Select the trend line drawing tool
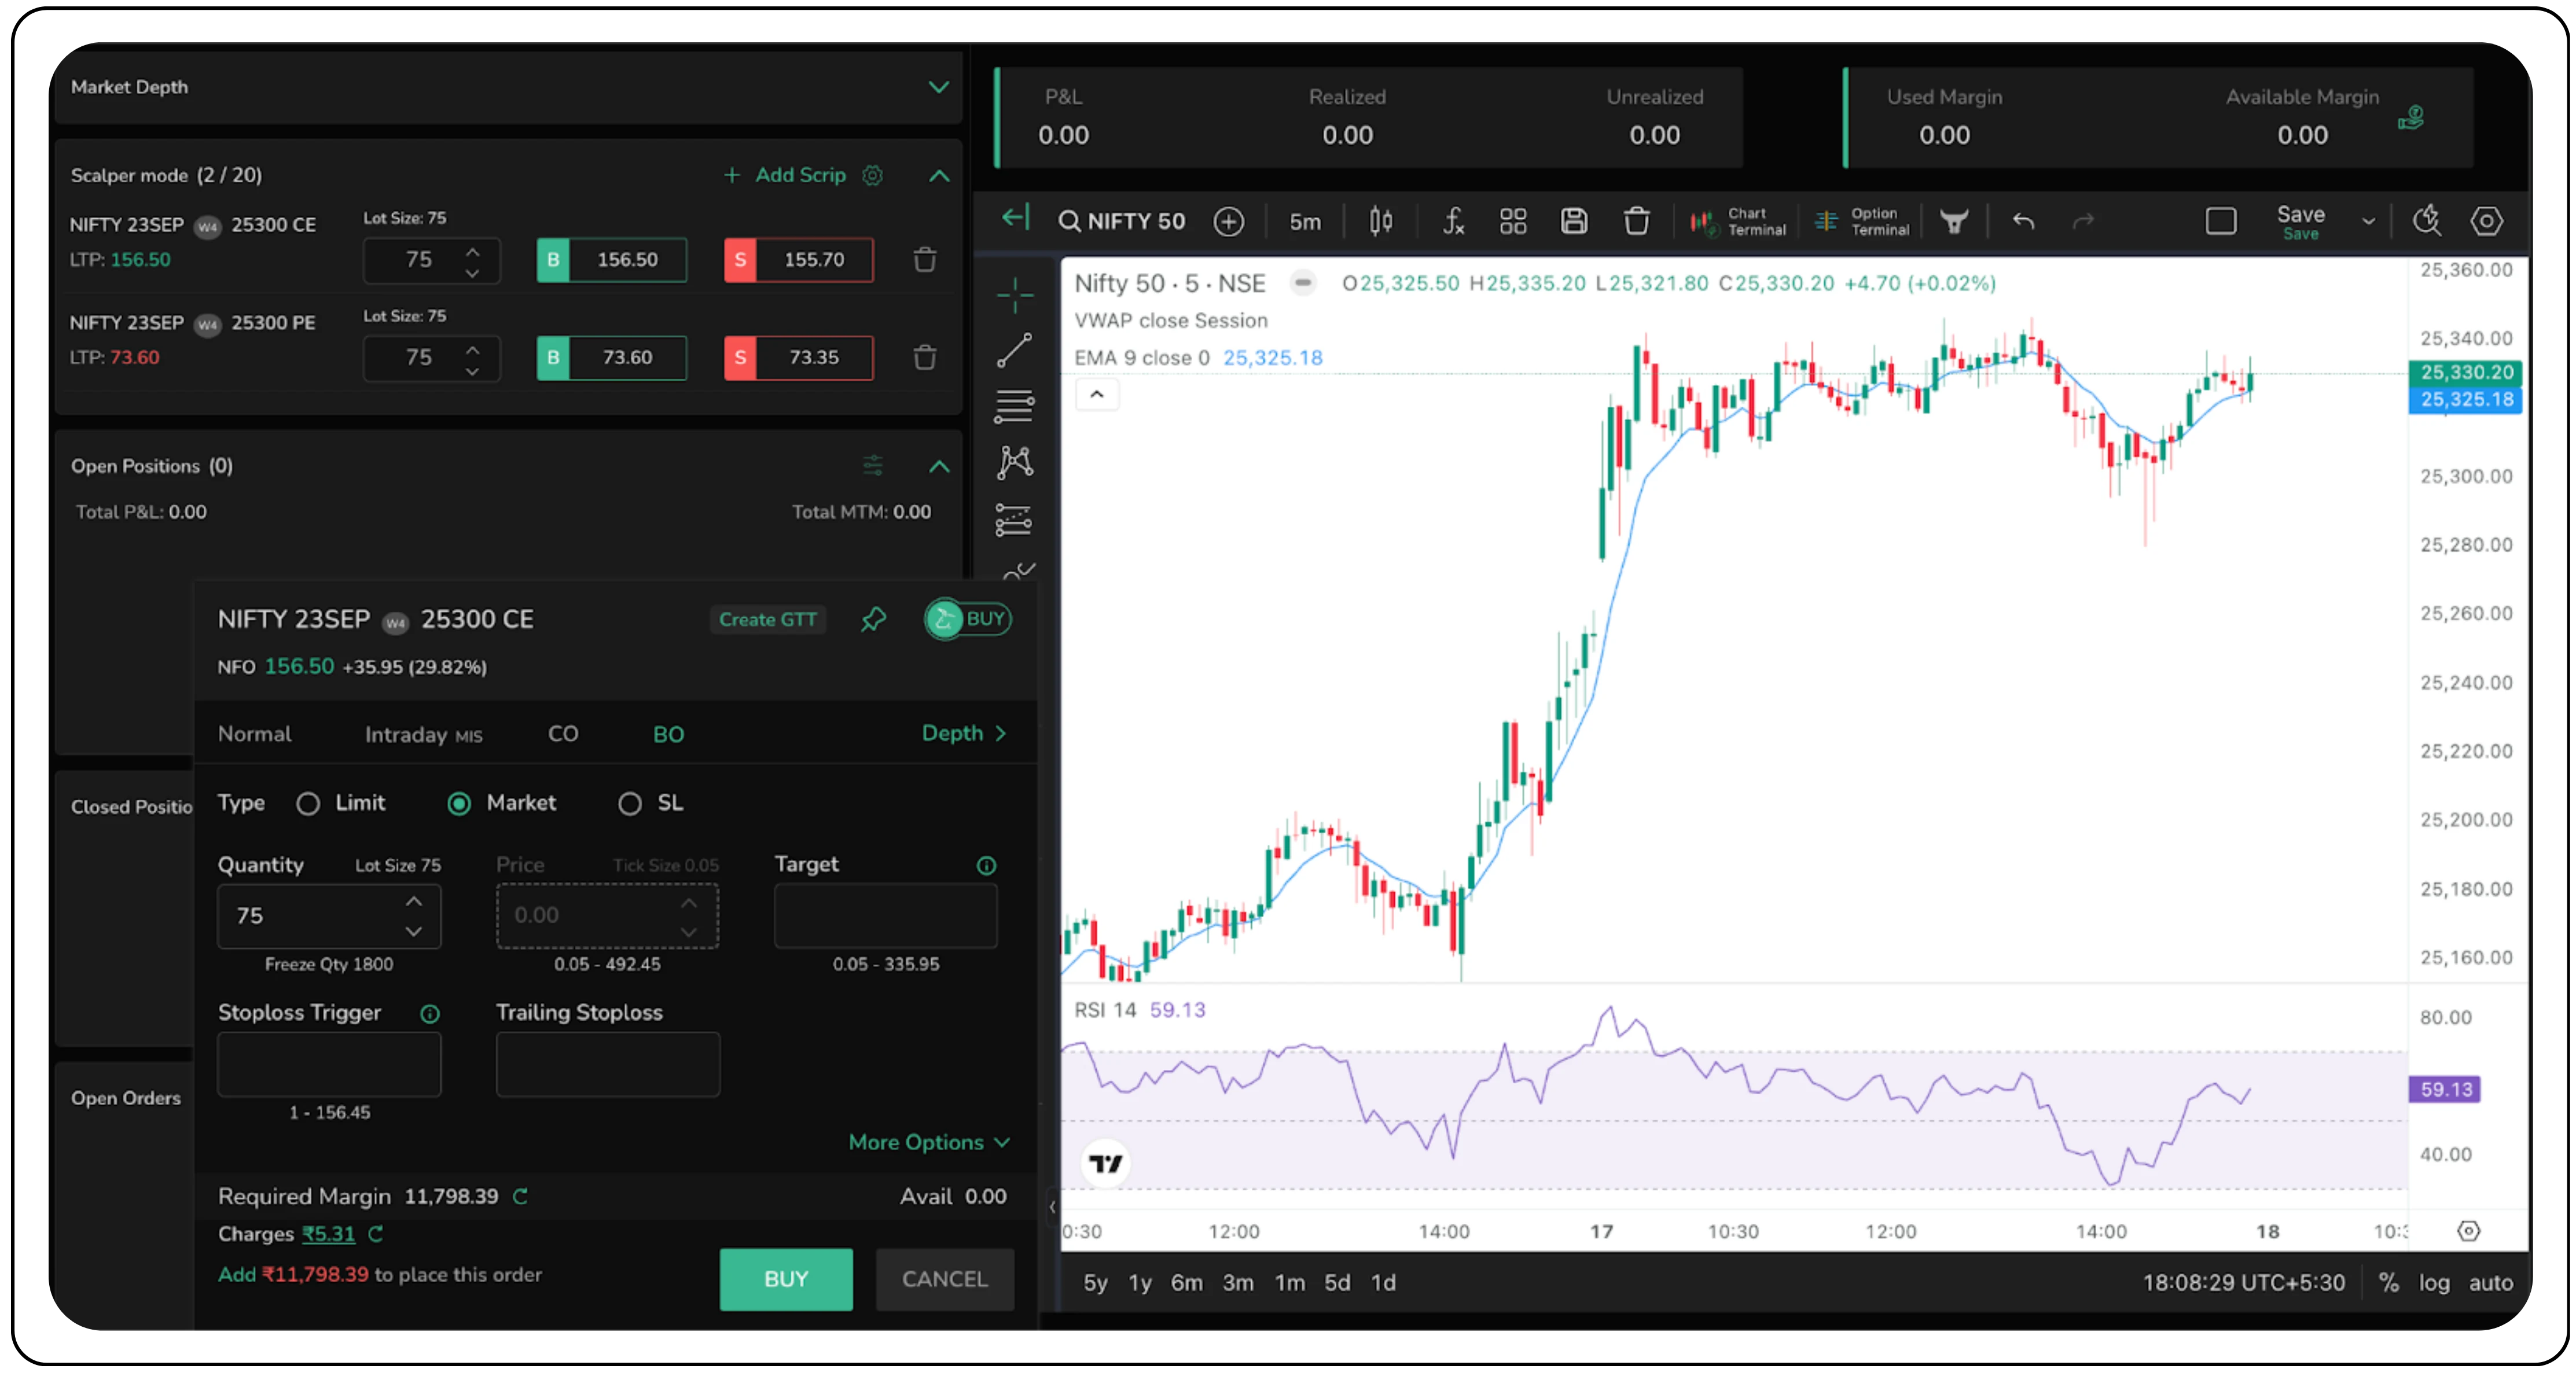2576x1380 pixels. (x=1014, y=350)
